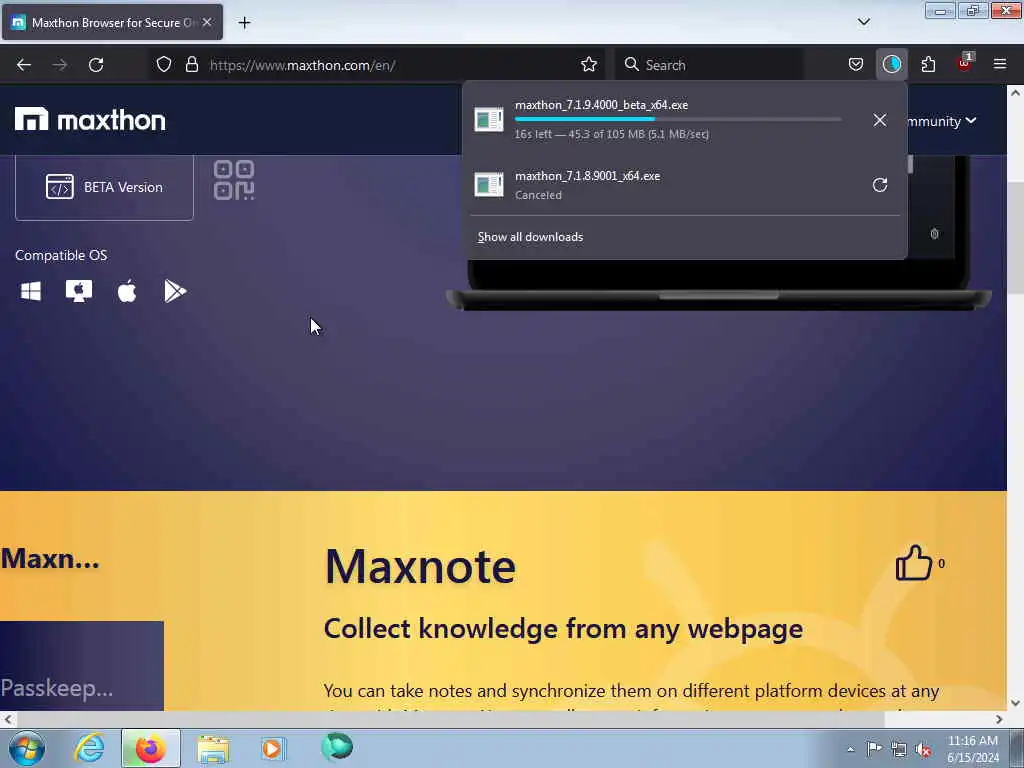Show the QR code download icon
1024x768 pixels.
coord(234,180)
